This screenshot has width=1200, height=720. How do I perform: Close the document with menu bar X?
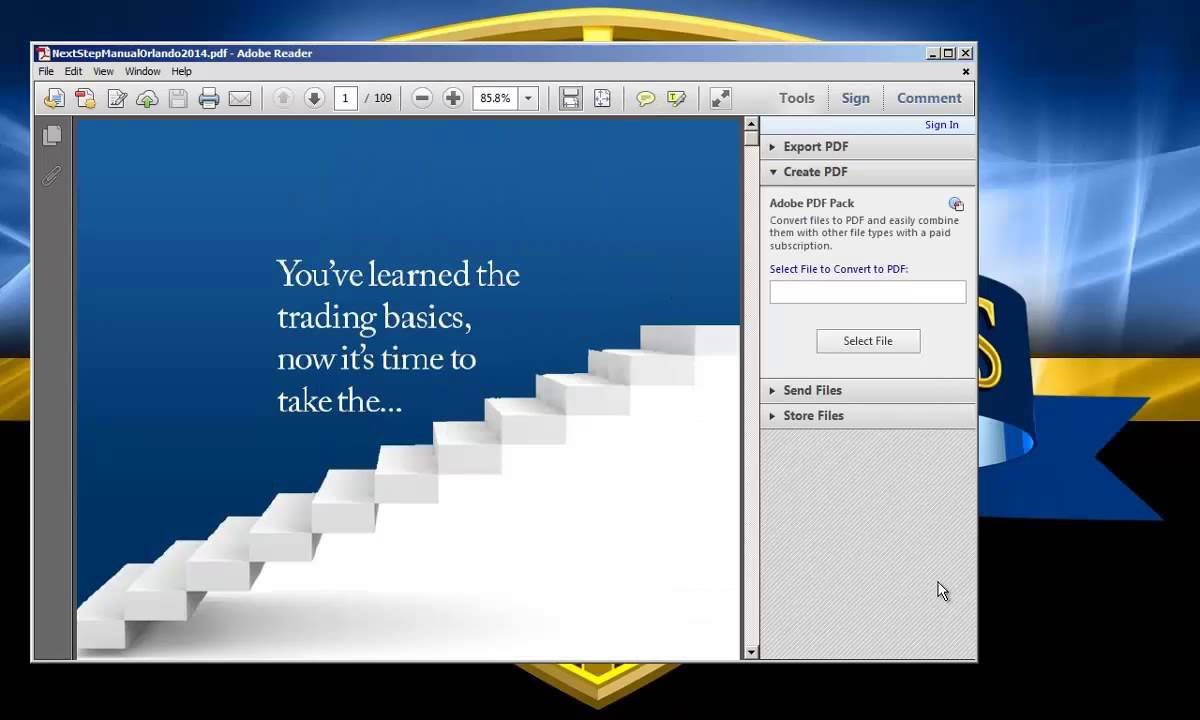966,72
